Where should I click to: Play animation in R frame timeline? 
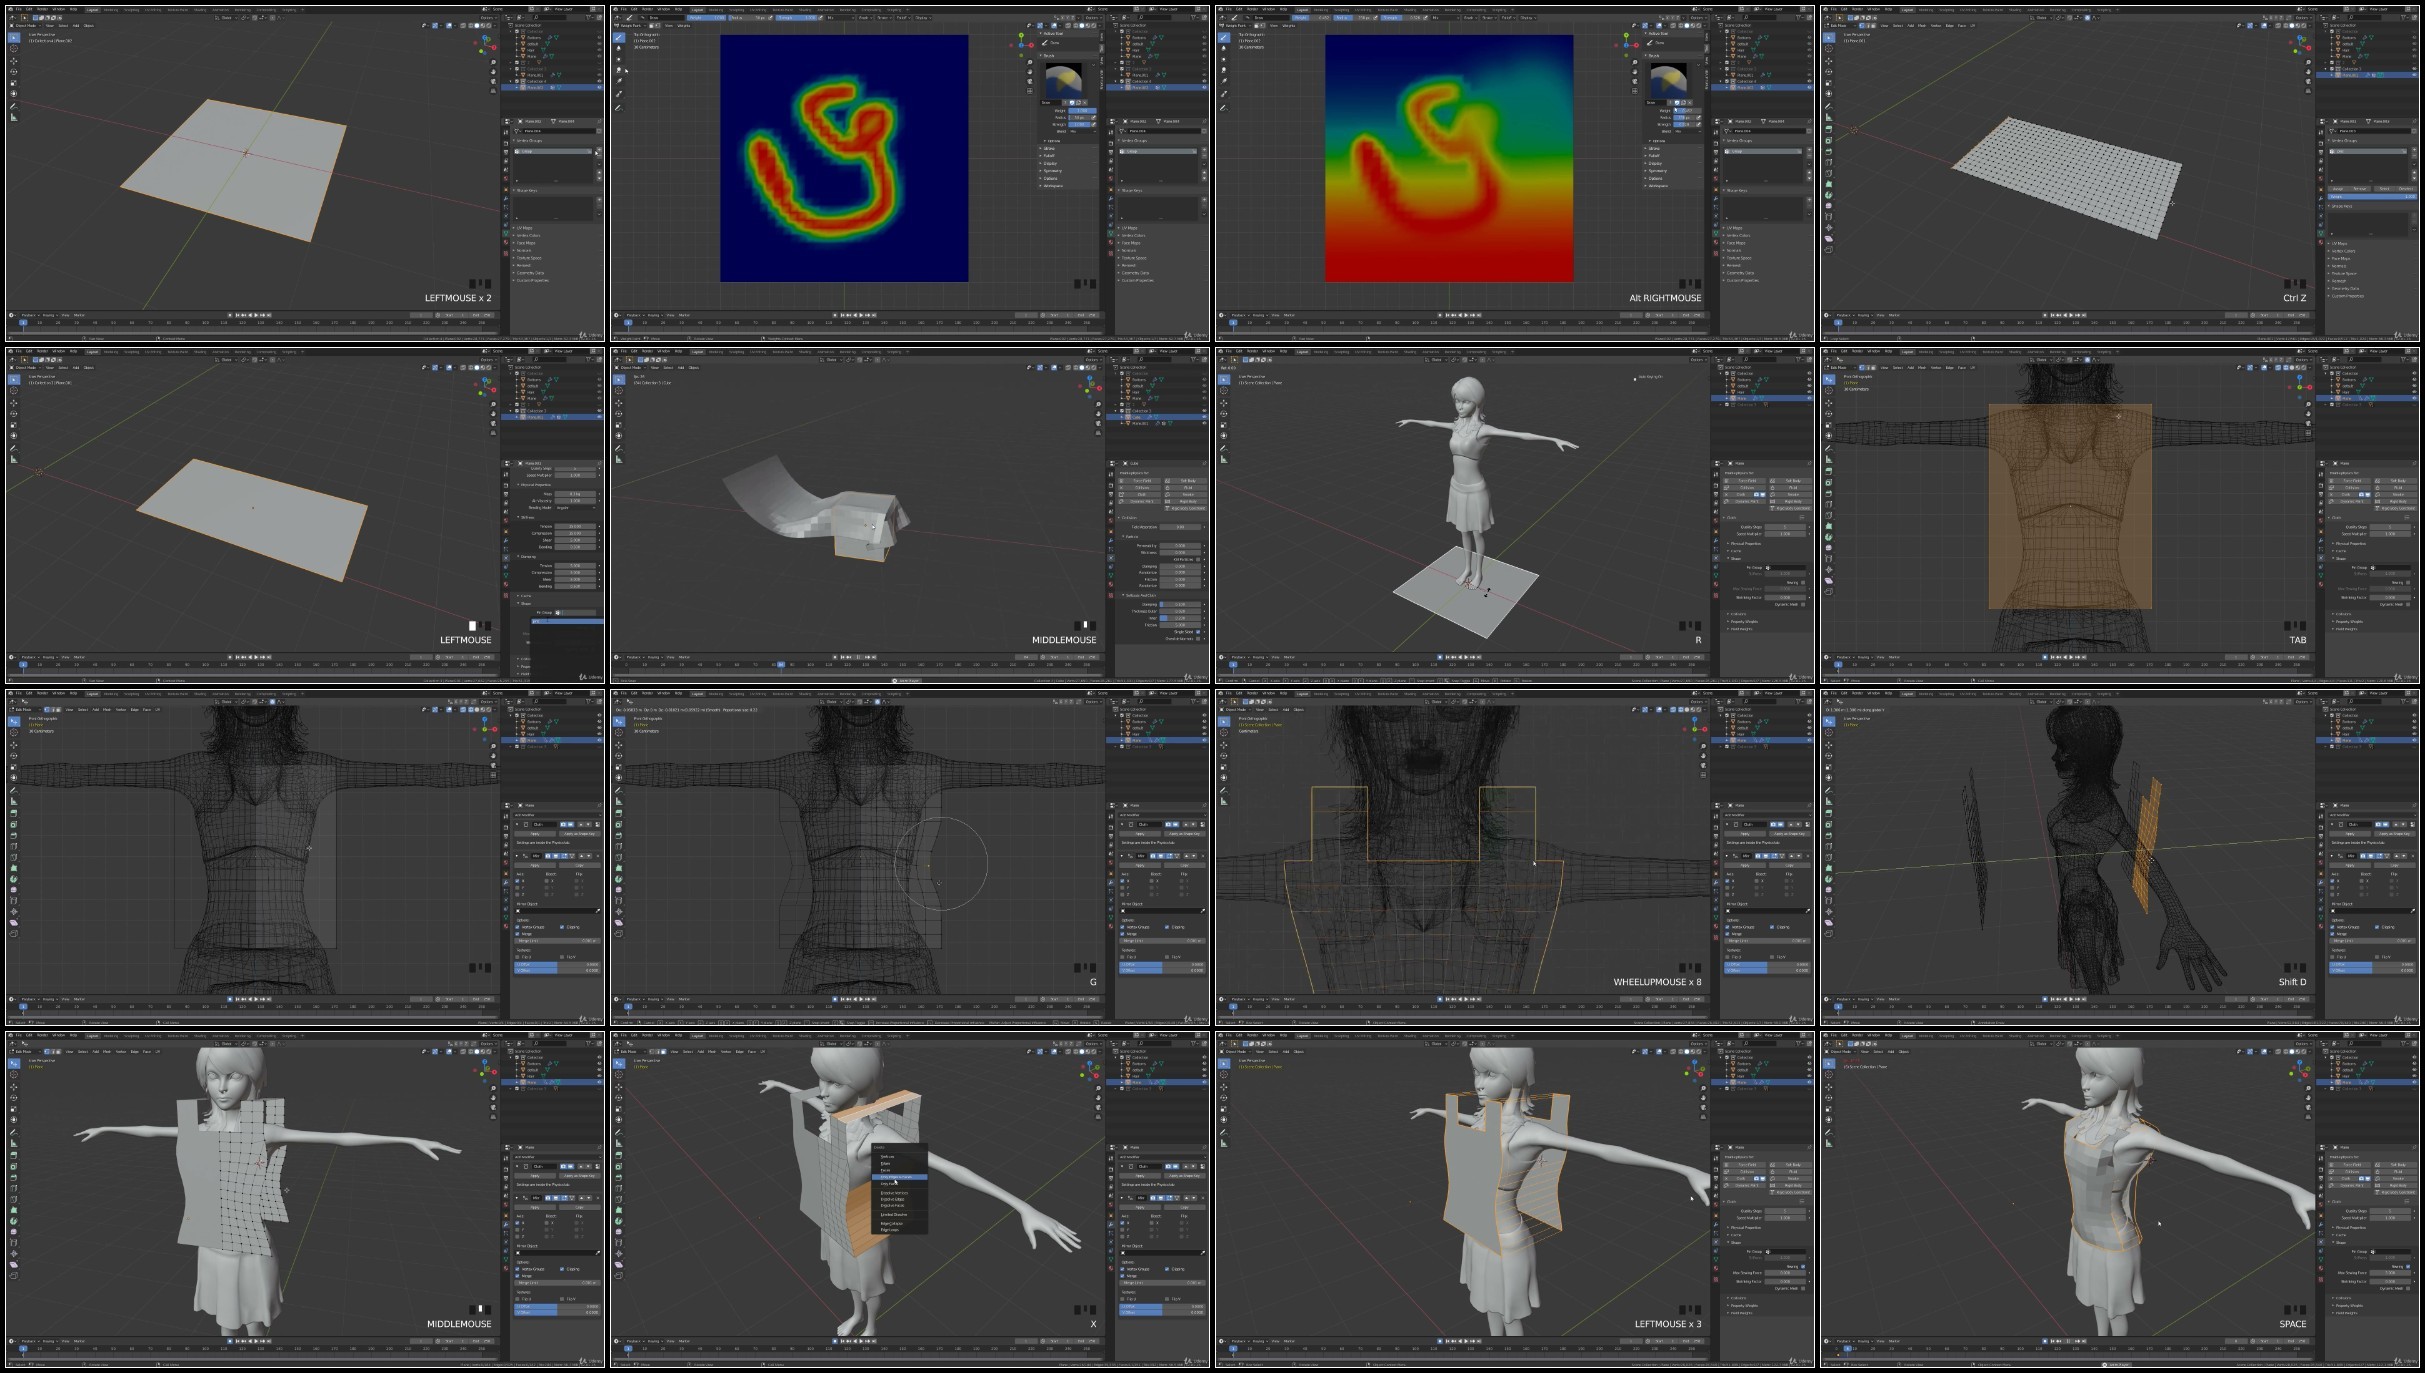[x=1466, y=657]
